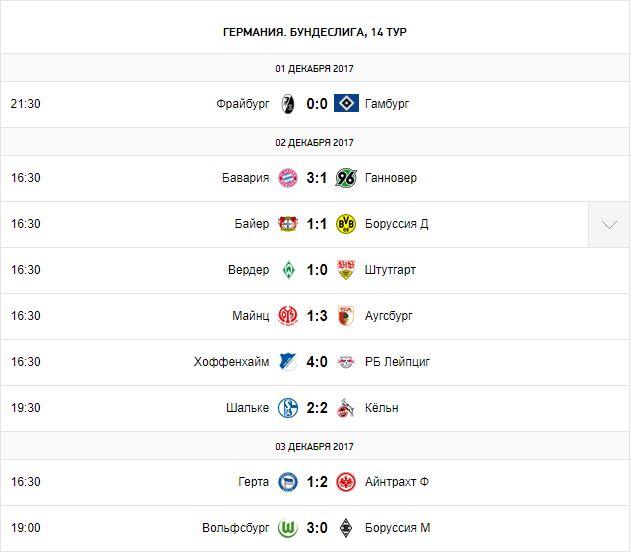Open the Бавария team link
Screen dimensions: 632x554
point(245,178)
